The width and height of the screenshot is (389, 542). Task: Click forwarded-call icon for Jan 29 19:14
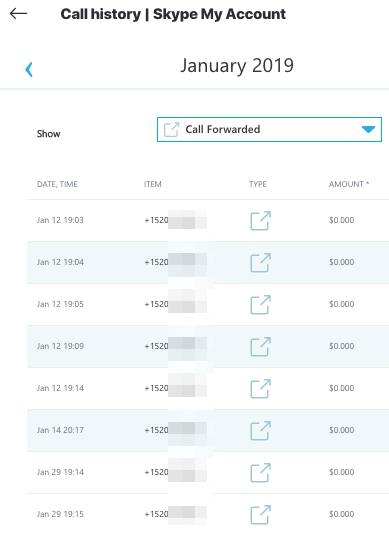click(260, 472)
